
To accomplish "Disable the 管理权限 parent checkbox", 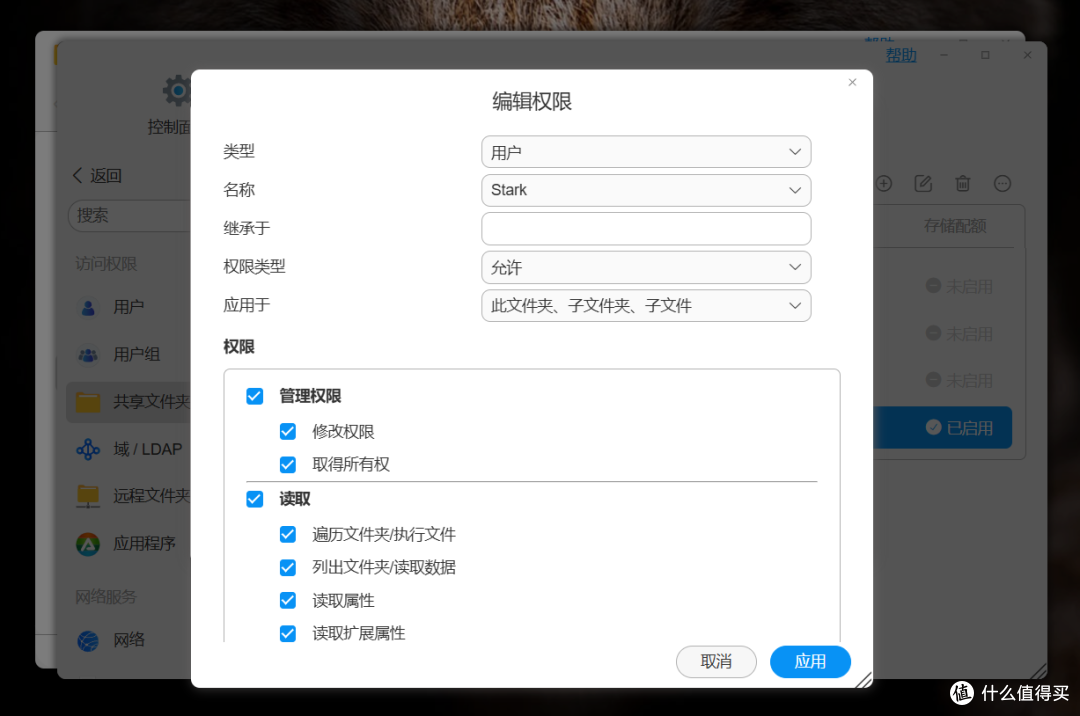I will coord(254,396).
